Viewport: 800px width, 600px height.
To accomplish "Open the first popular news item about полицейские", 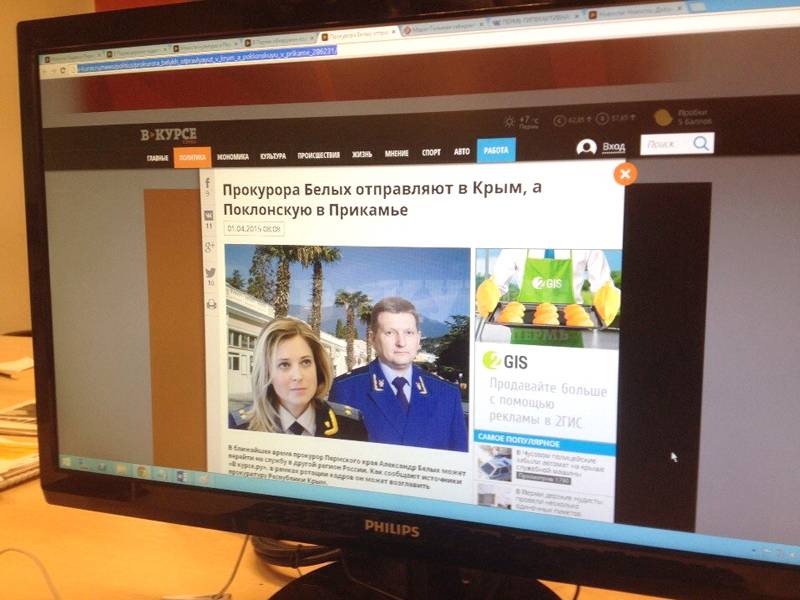I will [559, 465].
